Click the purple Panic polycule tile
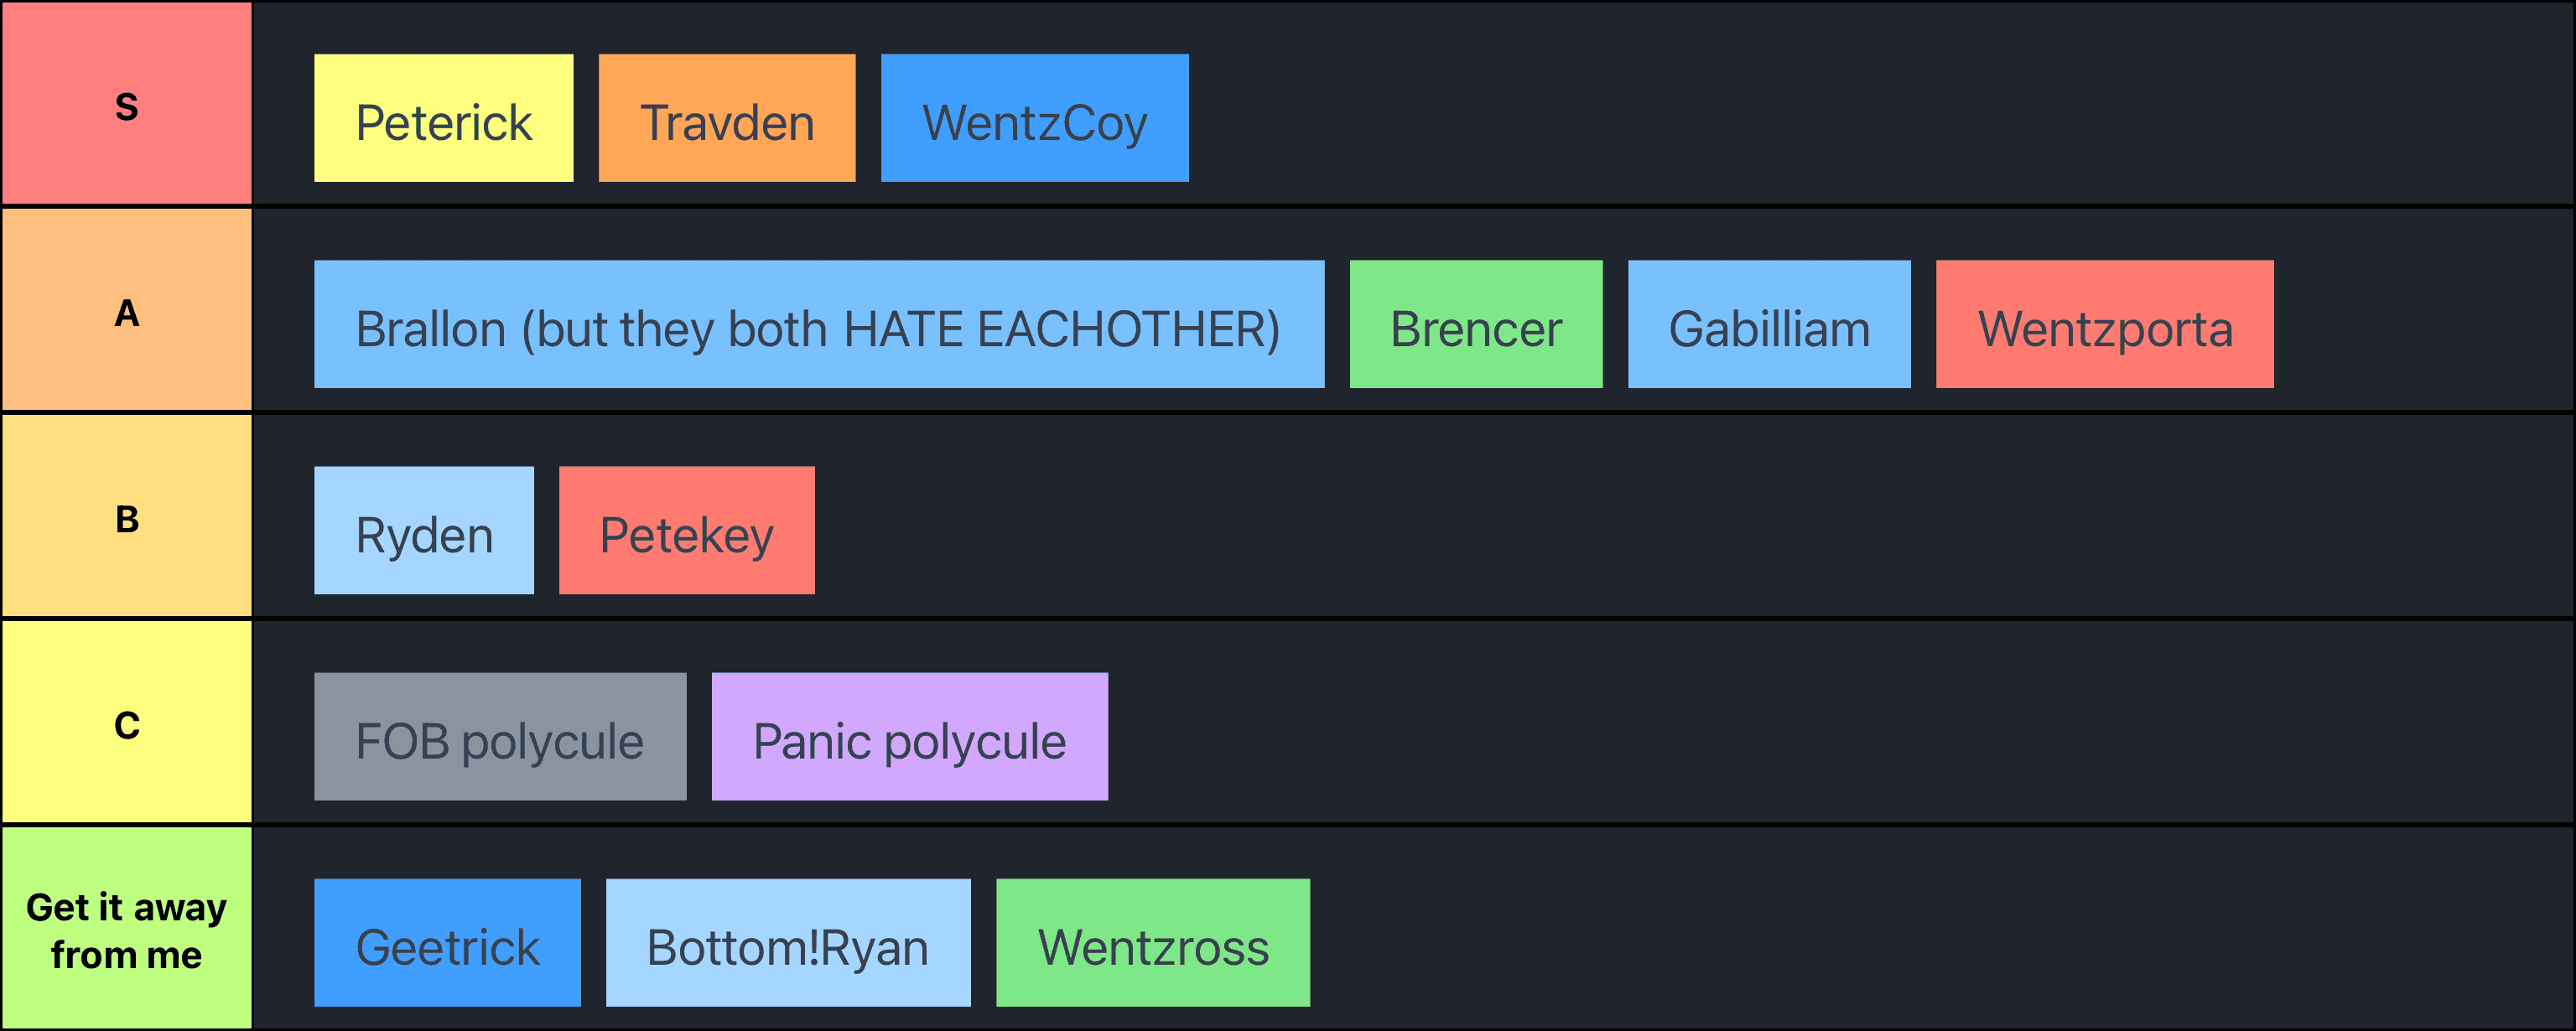The image size is (2576, 1031). click(x=909, y=736)
